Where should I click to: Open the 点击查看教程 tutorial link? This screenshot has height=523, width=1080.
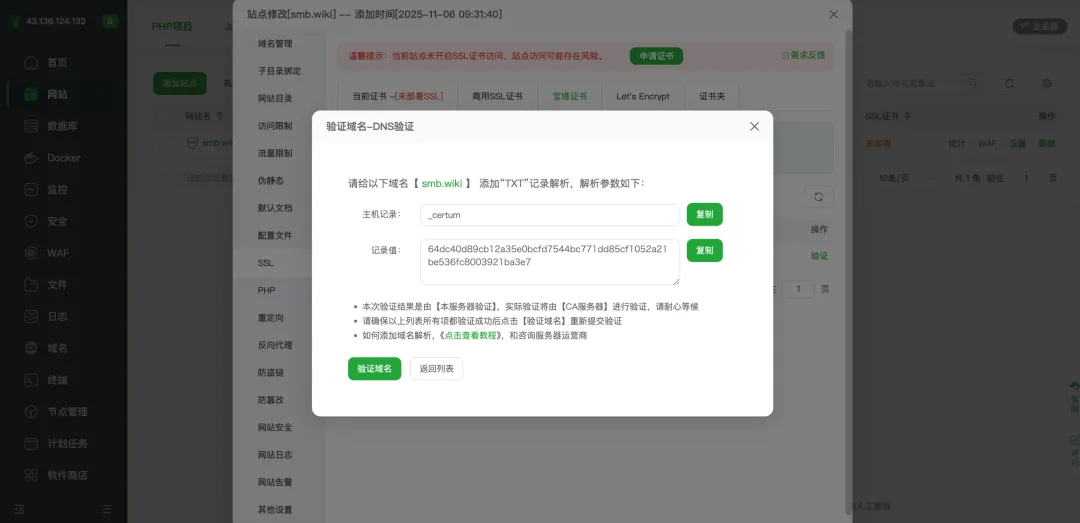click(x=470, y=336)
